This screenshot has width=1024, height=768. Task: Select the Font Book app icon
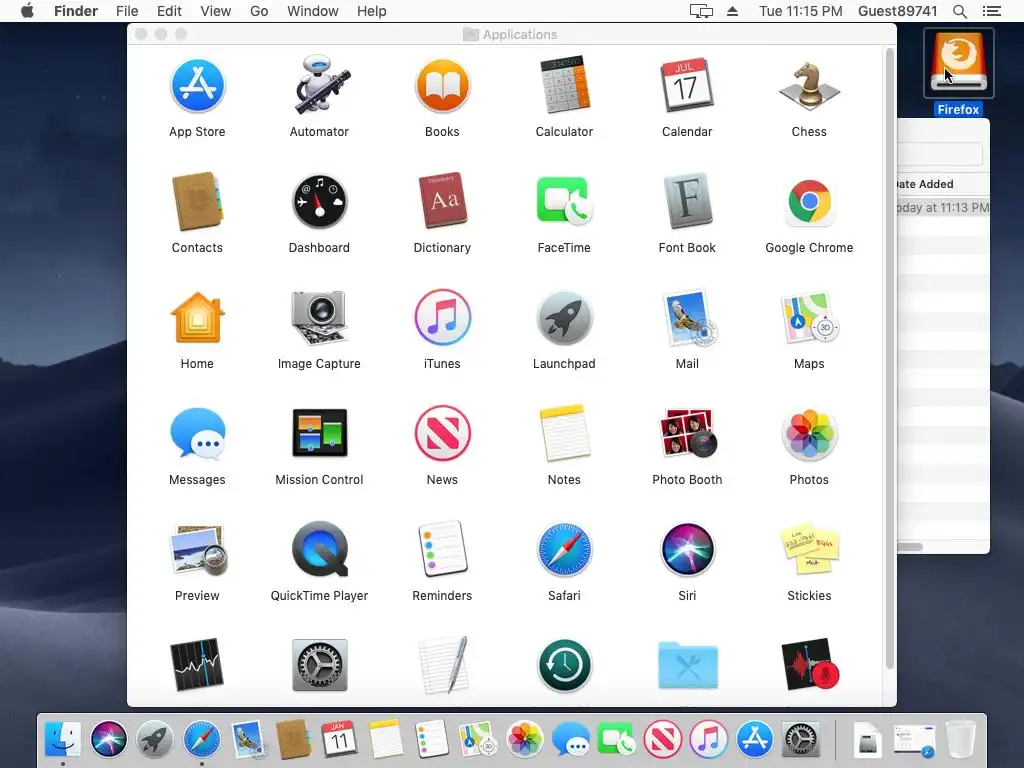pyautogui.click(x=687, y=202)
